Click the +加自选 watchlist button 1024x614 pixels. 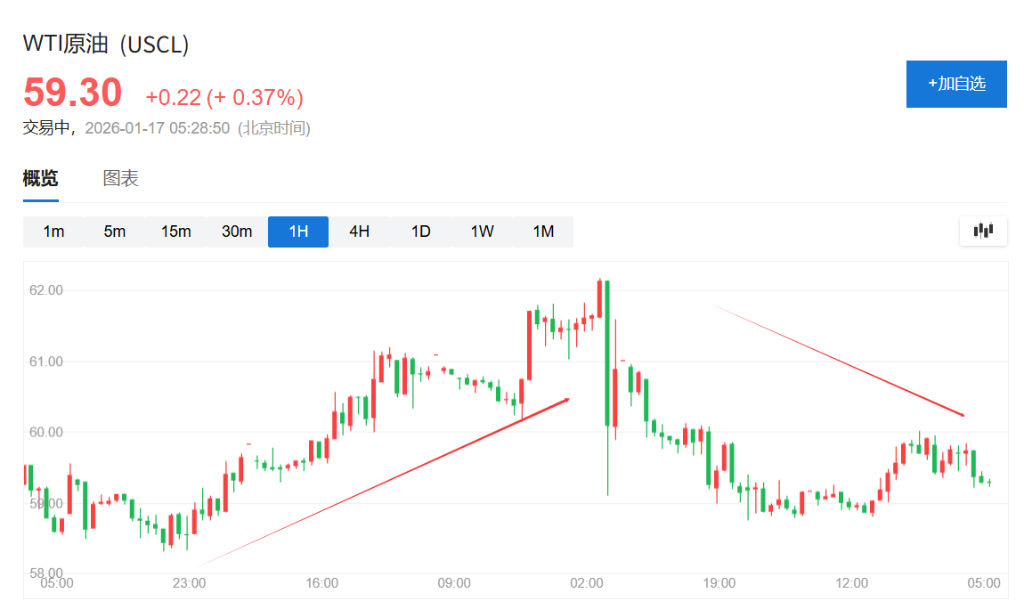coord(956,84)
